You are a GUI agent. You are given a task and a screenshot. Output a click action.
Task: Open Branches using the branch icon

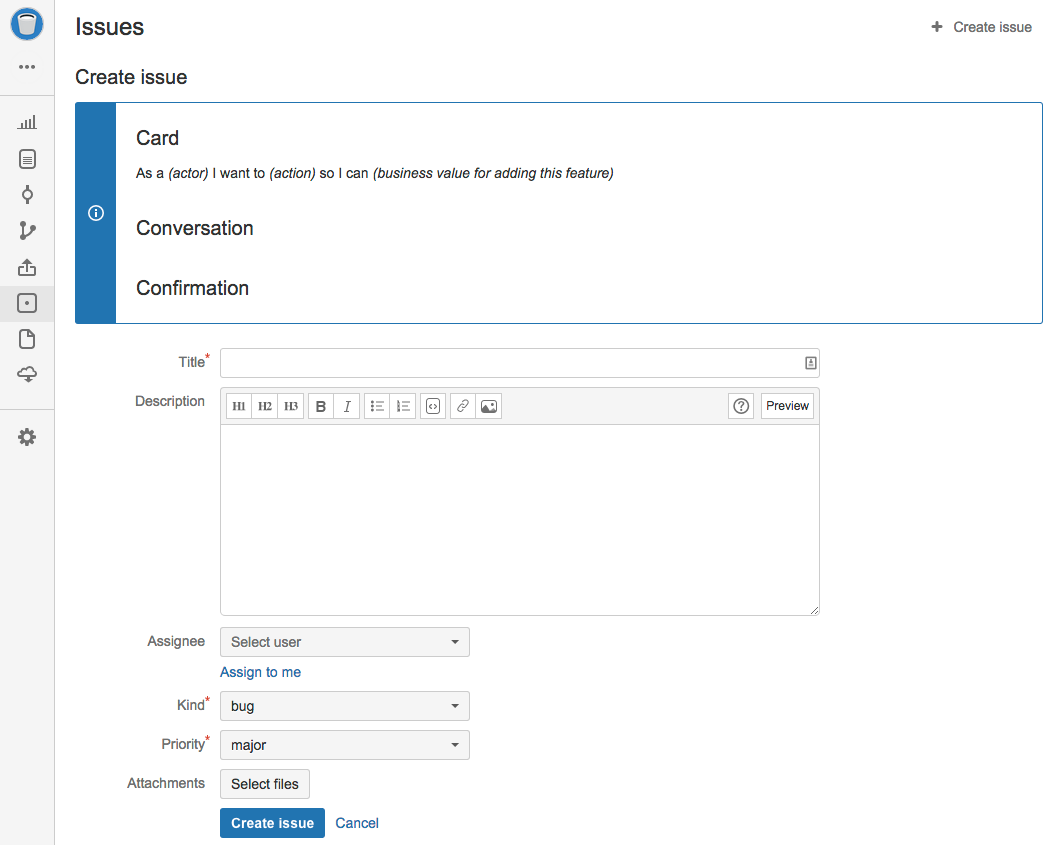pos(27,230)
